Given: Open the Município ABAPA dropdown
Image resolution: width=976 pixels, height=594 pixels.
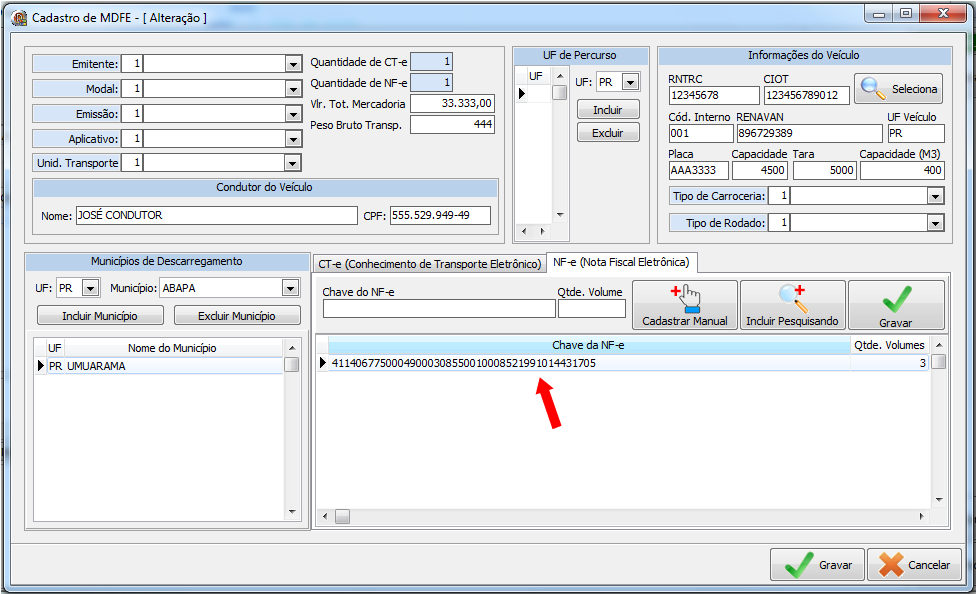Looking at the screenshot, I should pos(290,288).
